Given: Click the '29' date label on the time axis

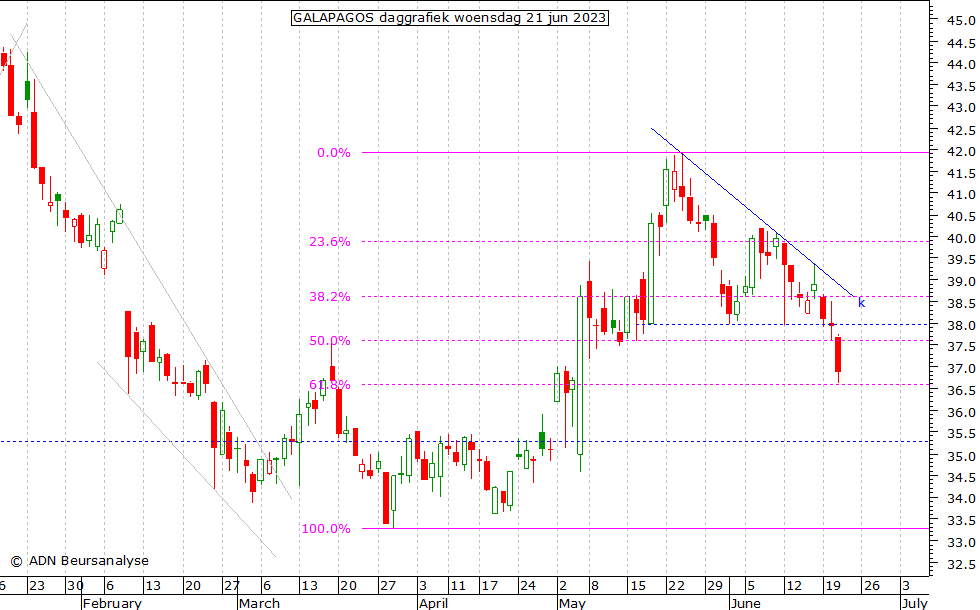Looking at the screenshot, I should 715,586.
